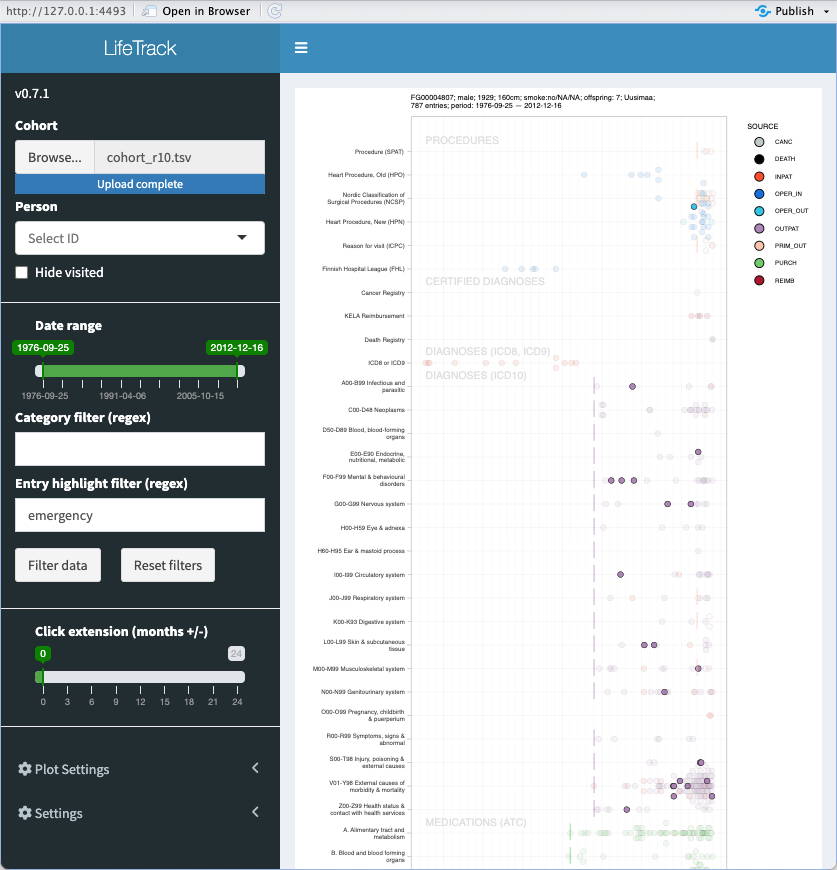The width and height of the screenshot is (837, 870).
Task: Open the Select ID person dropdown
Action: [140, 238]
